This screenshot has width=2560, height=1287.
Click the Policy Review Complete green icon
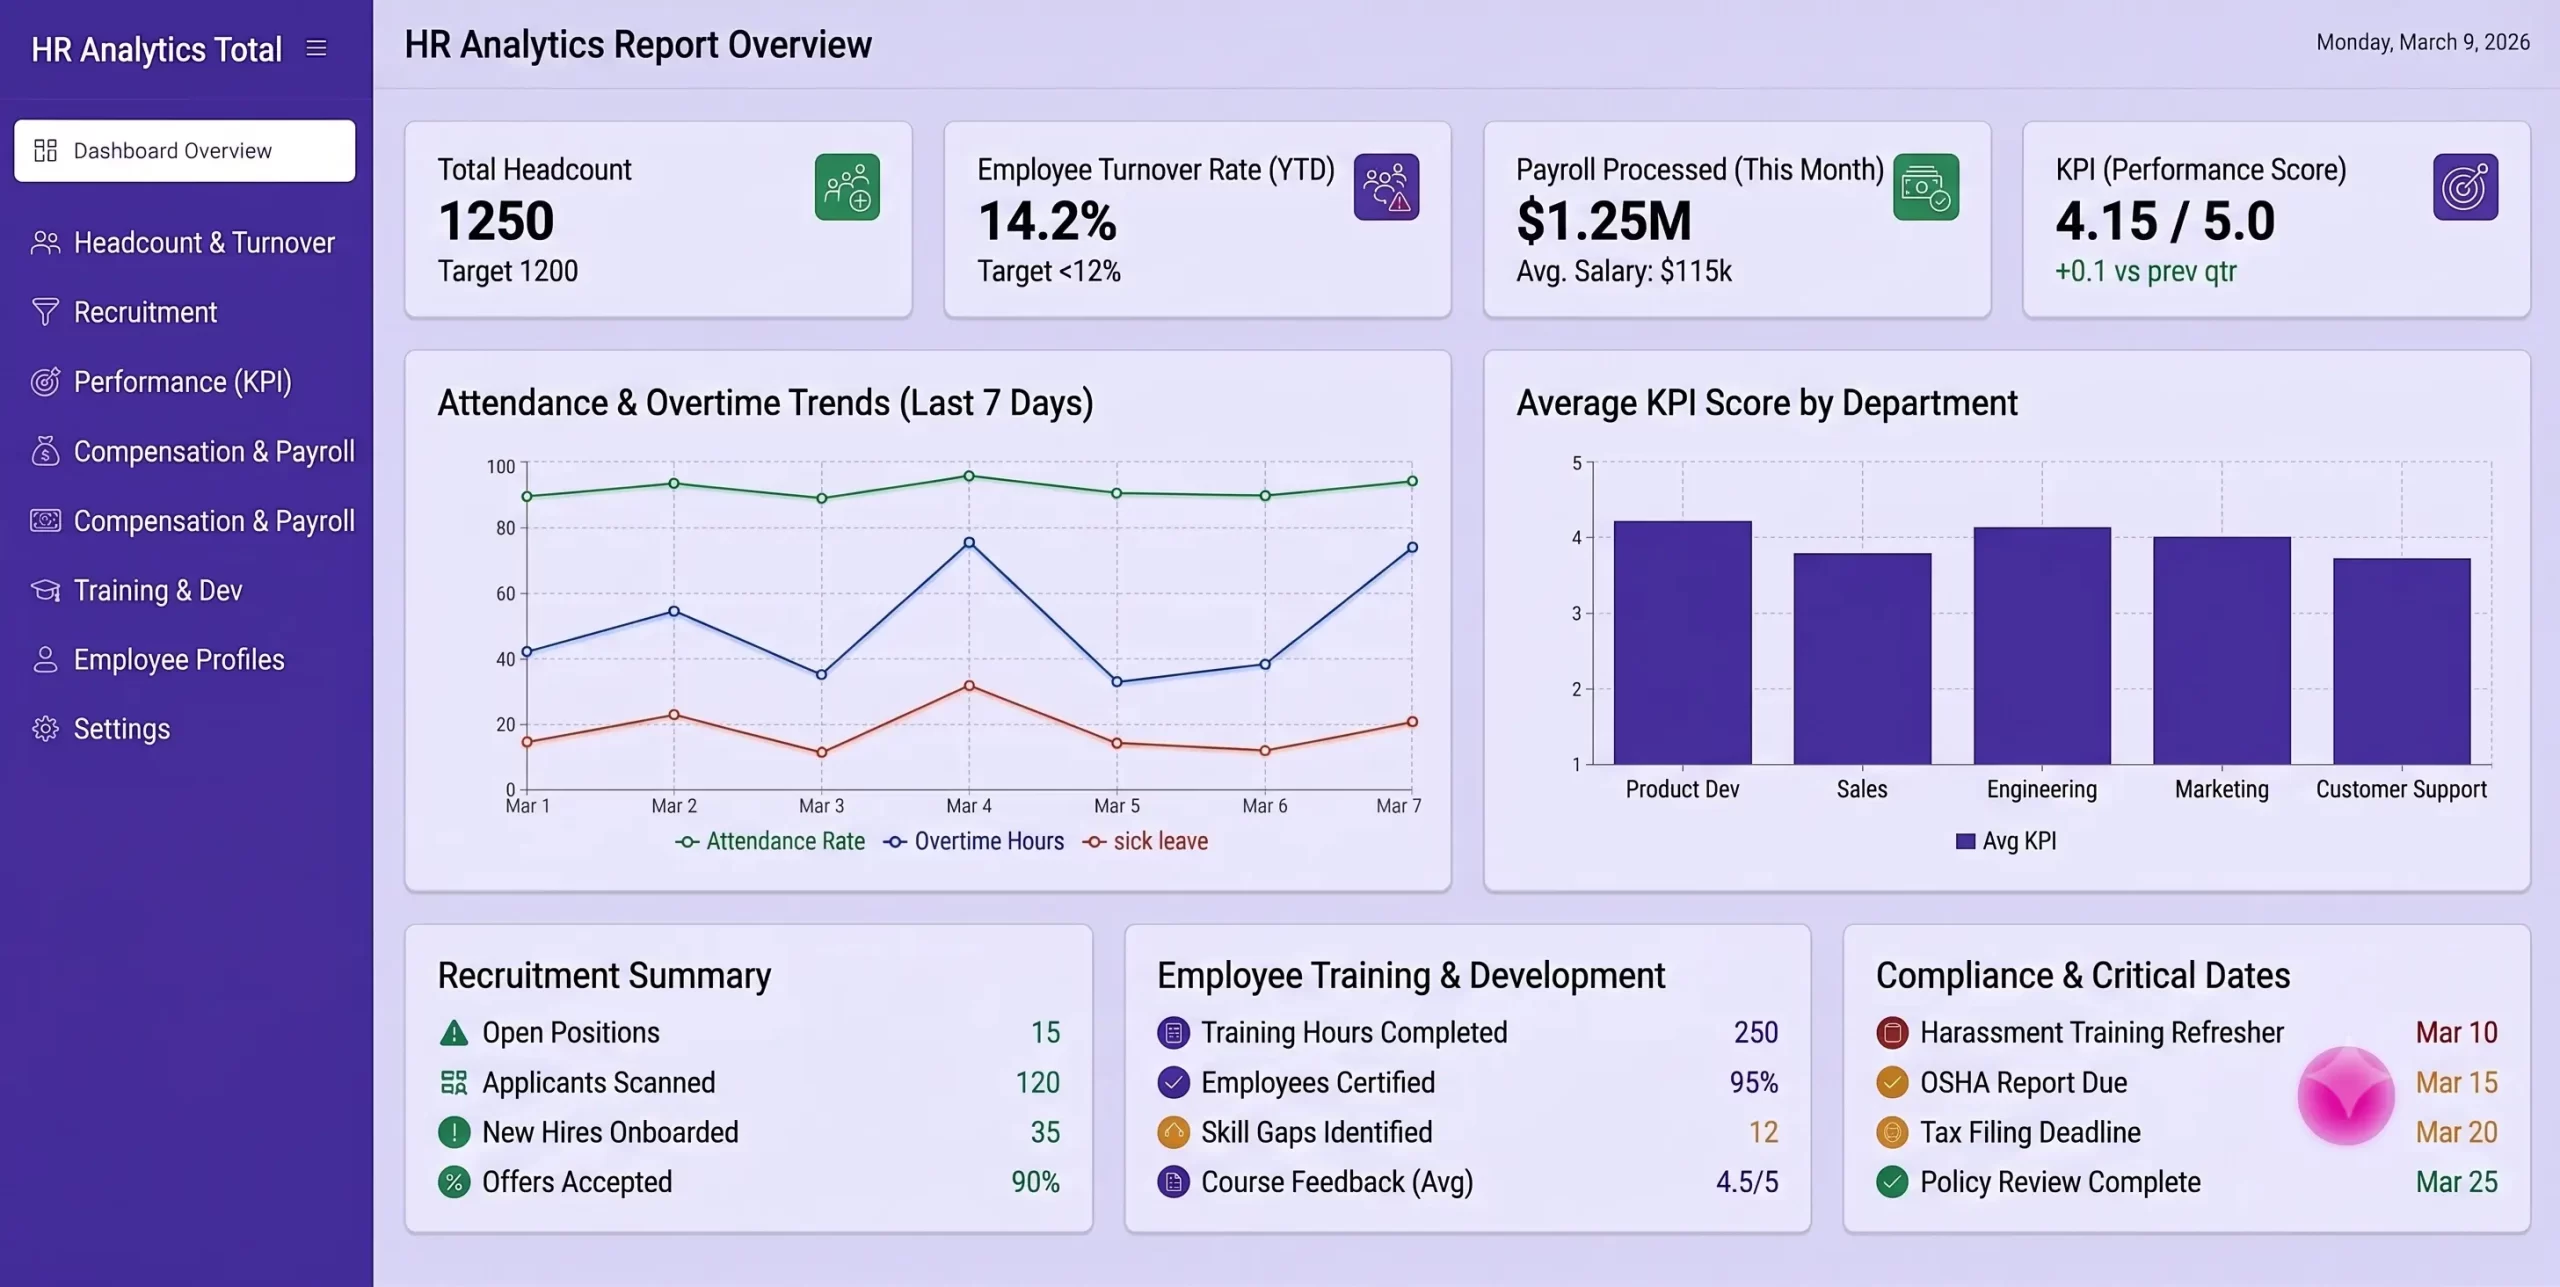click(1892, 1182)
